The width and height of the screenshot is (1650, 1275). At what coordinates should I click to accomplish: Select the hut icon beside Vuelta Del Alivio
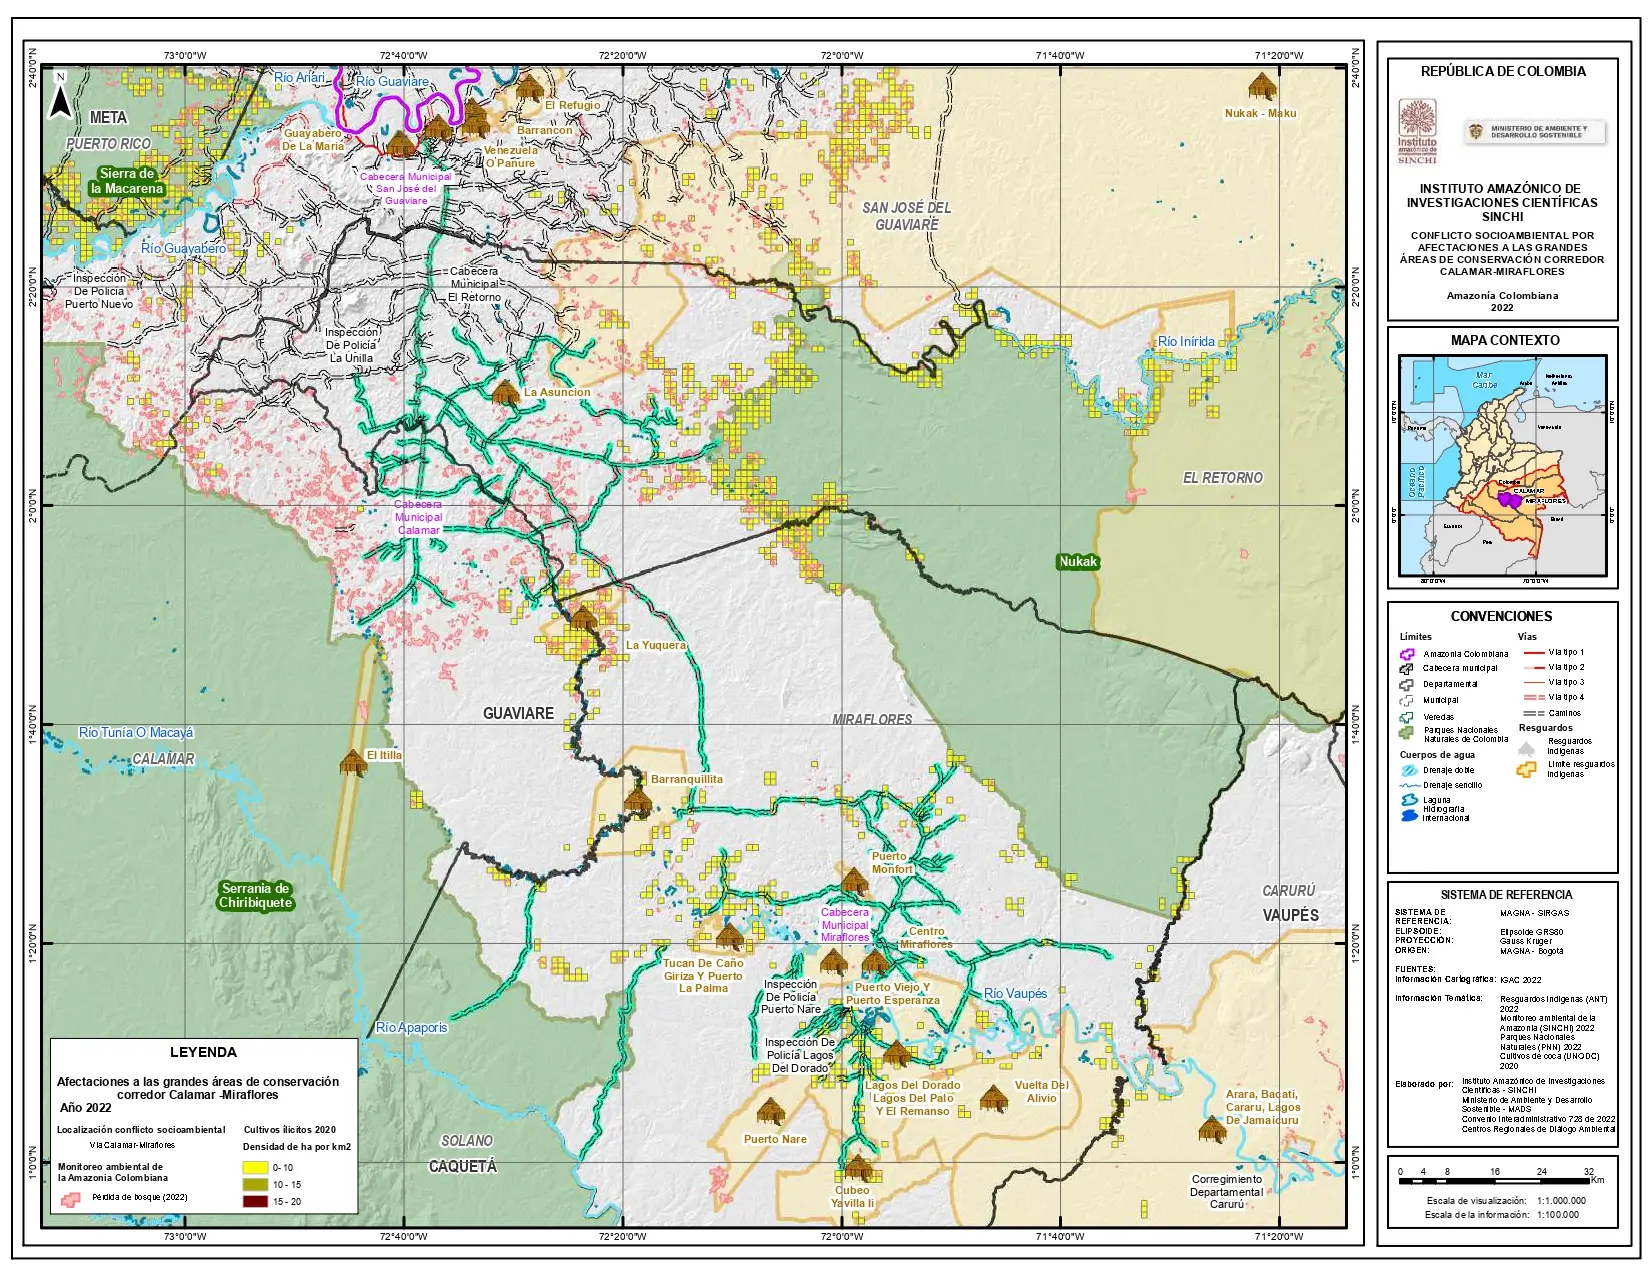tap(994, 1098)
